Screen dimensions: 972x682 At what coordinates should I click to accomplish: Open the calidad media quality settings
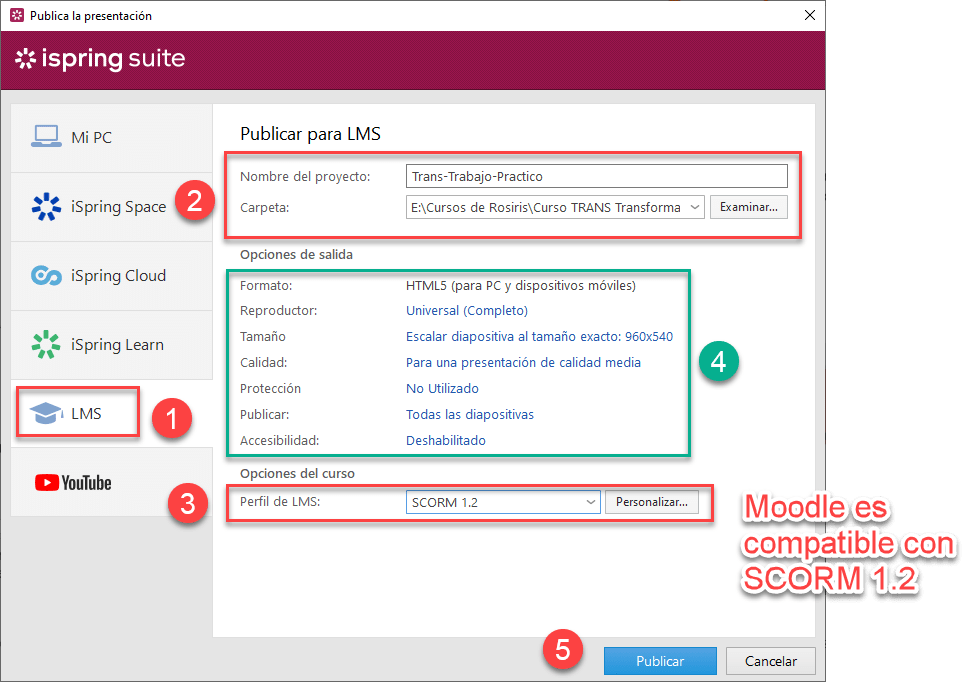click(x=523, y=363)
